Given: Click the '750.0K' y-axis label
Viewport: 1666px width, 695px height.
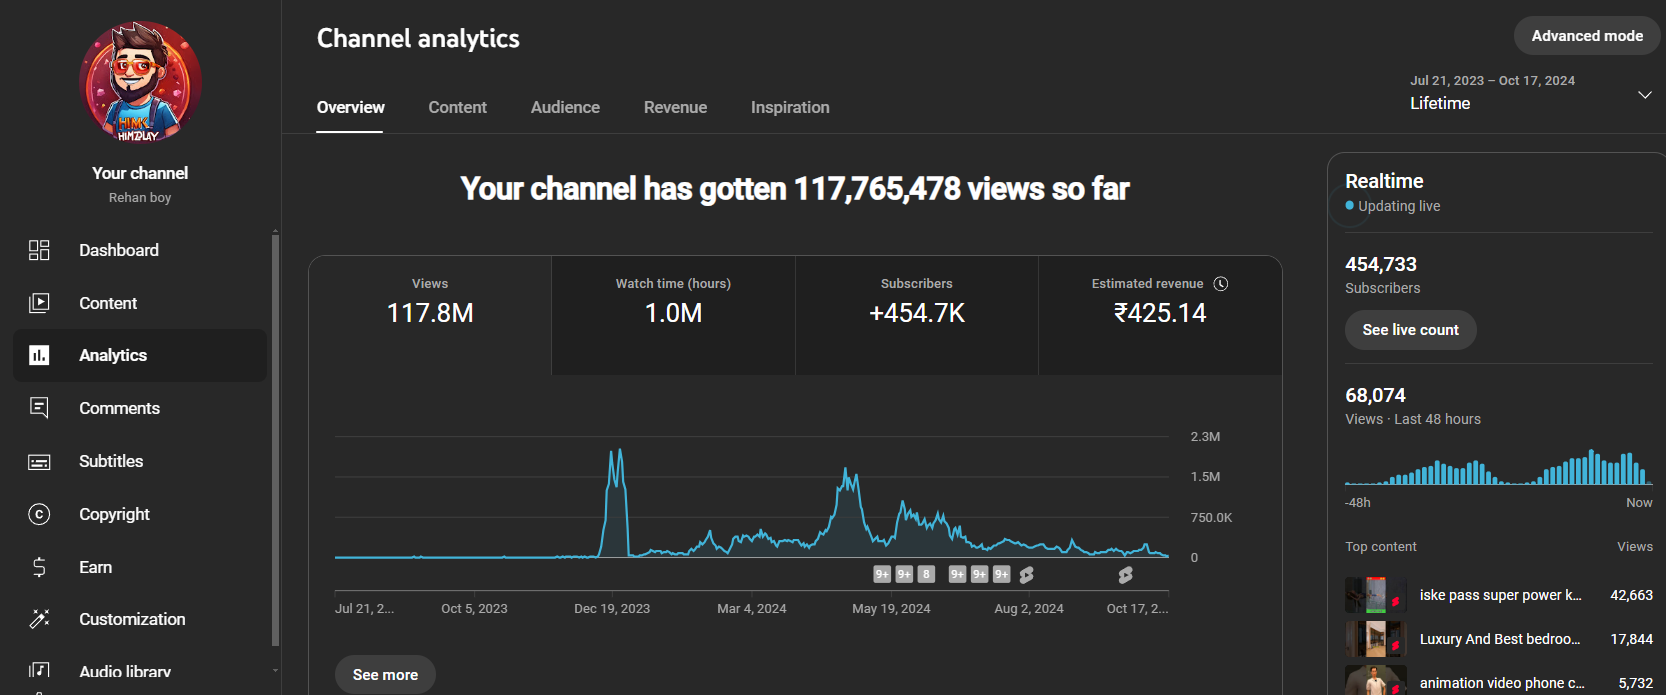Looking at the screenshot, I should coord(1211,518).
